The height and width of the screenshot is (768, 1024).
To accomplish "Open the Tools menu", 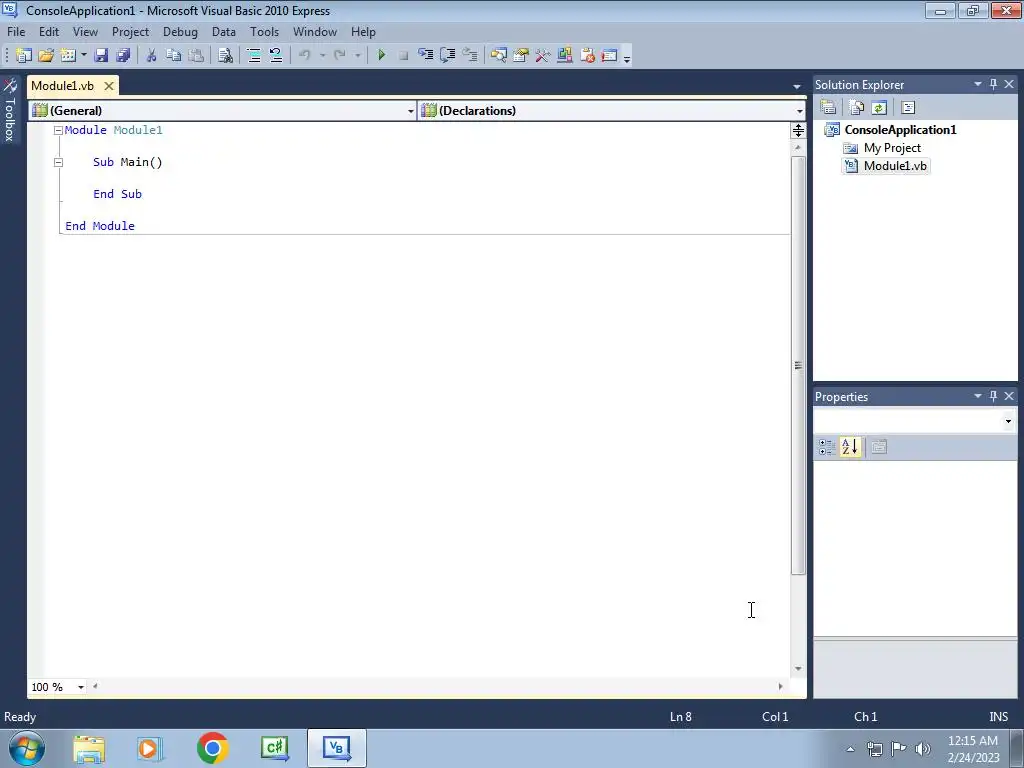I will pyautogui.click(x=264, y=31).
